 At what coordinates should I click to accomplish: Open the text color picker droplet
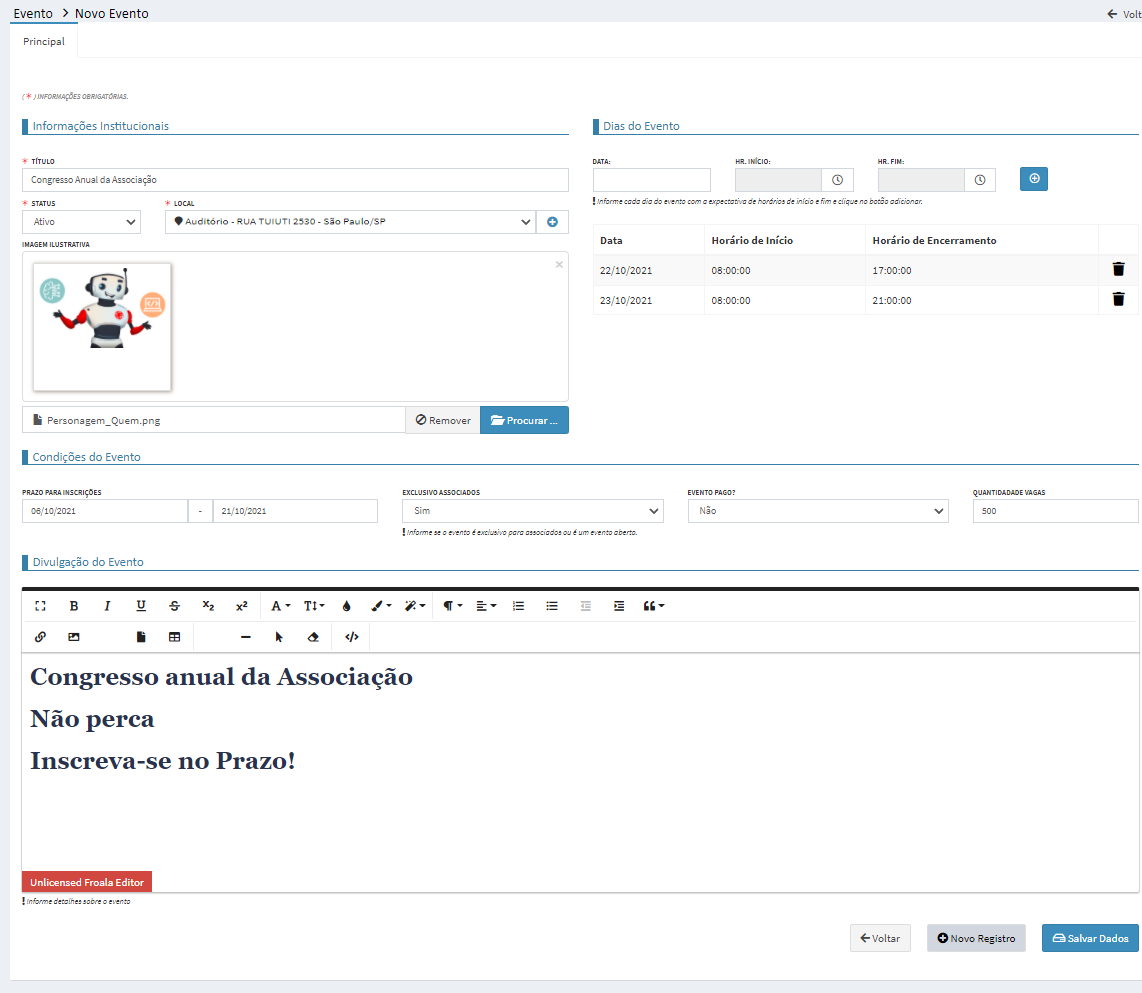[347, 606]
